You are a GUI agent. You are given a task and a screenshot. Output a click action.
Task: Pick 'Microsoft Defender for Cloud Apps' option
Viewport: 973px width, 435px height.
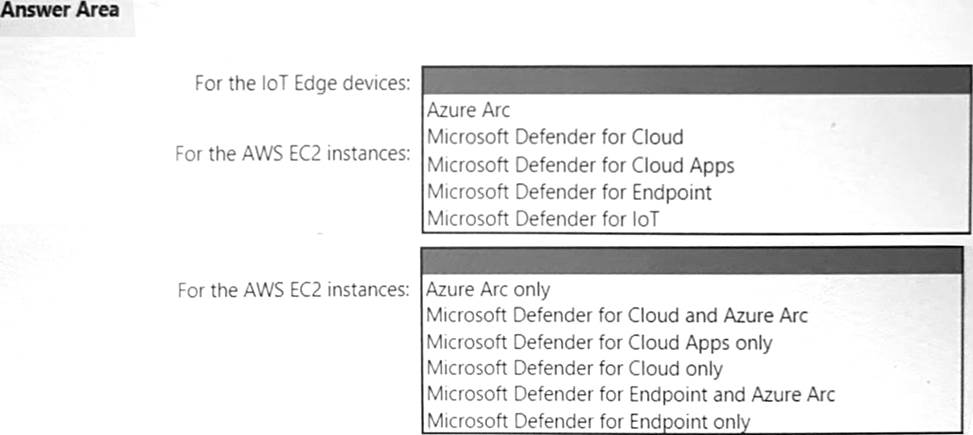[x=580, y=165]
